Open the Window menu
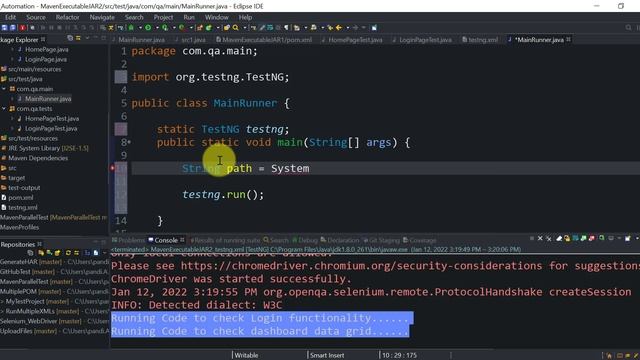Screen dimensions: 640x360 (217, 17)
